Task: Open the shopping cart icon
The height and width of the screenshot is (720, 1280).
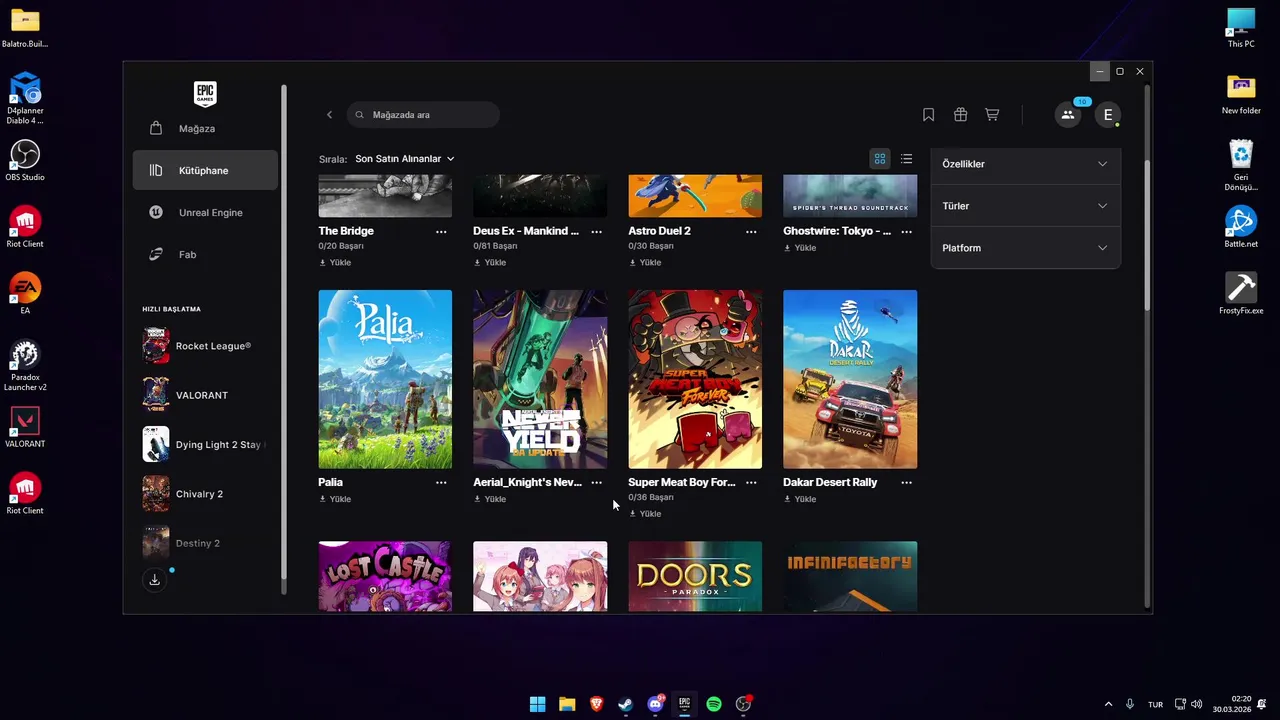Action: click(x=992, y=115)
